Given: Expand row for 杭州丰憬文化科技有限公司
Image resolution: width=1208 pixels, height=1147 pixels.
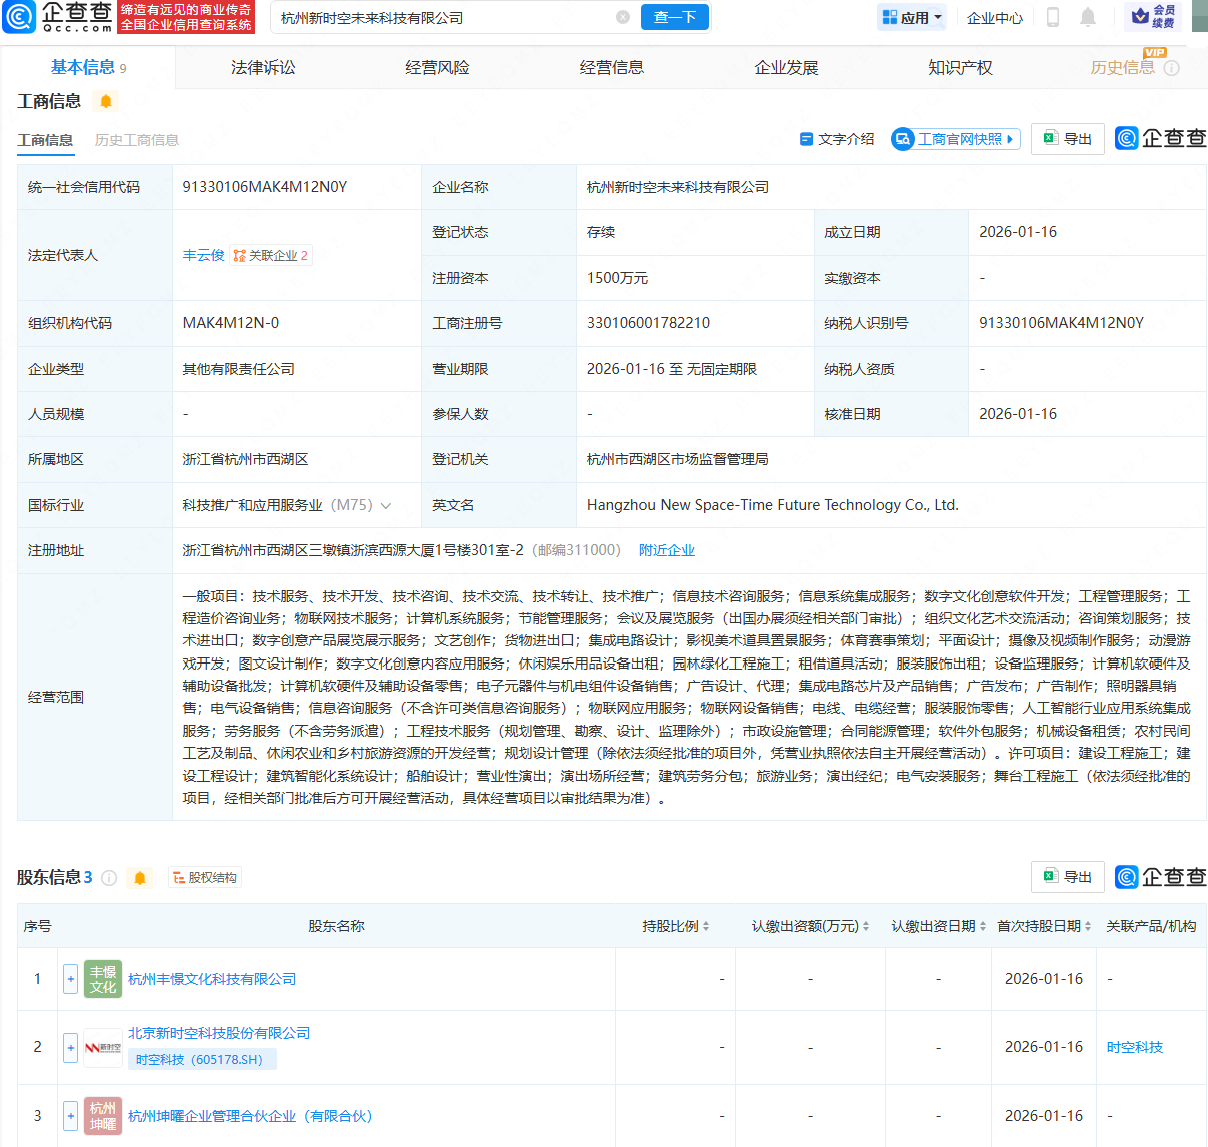Looking at the screenshot, I should [x=70, y=979].
